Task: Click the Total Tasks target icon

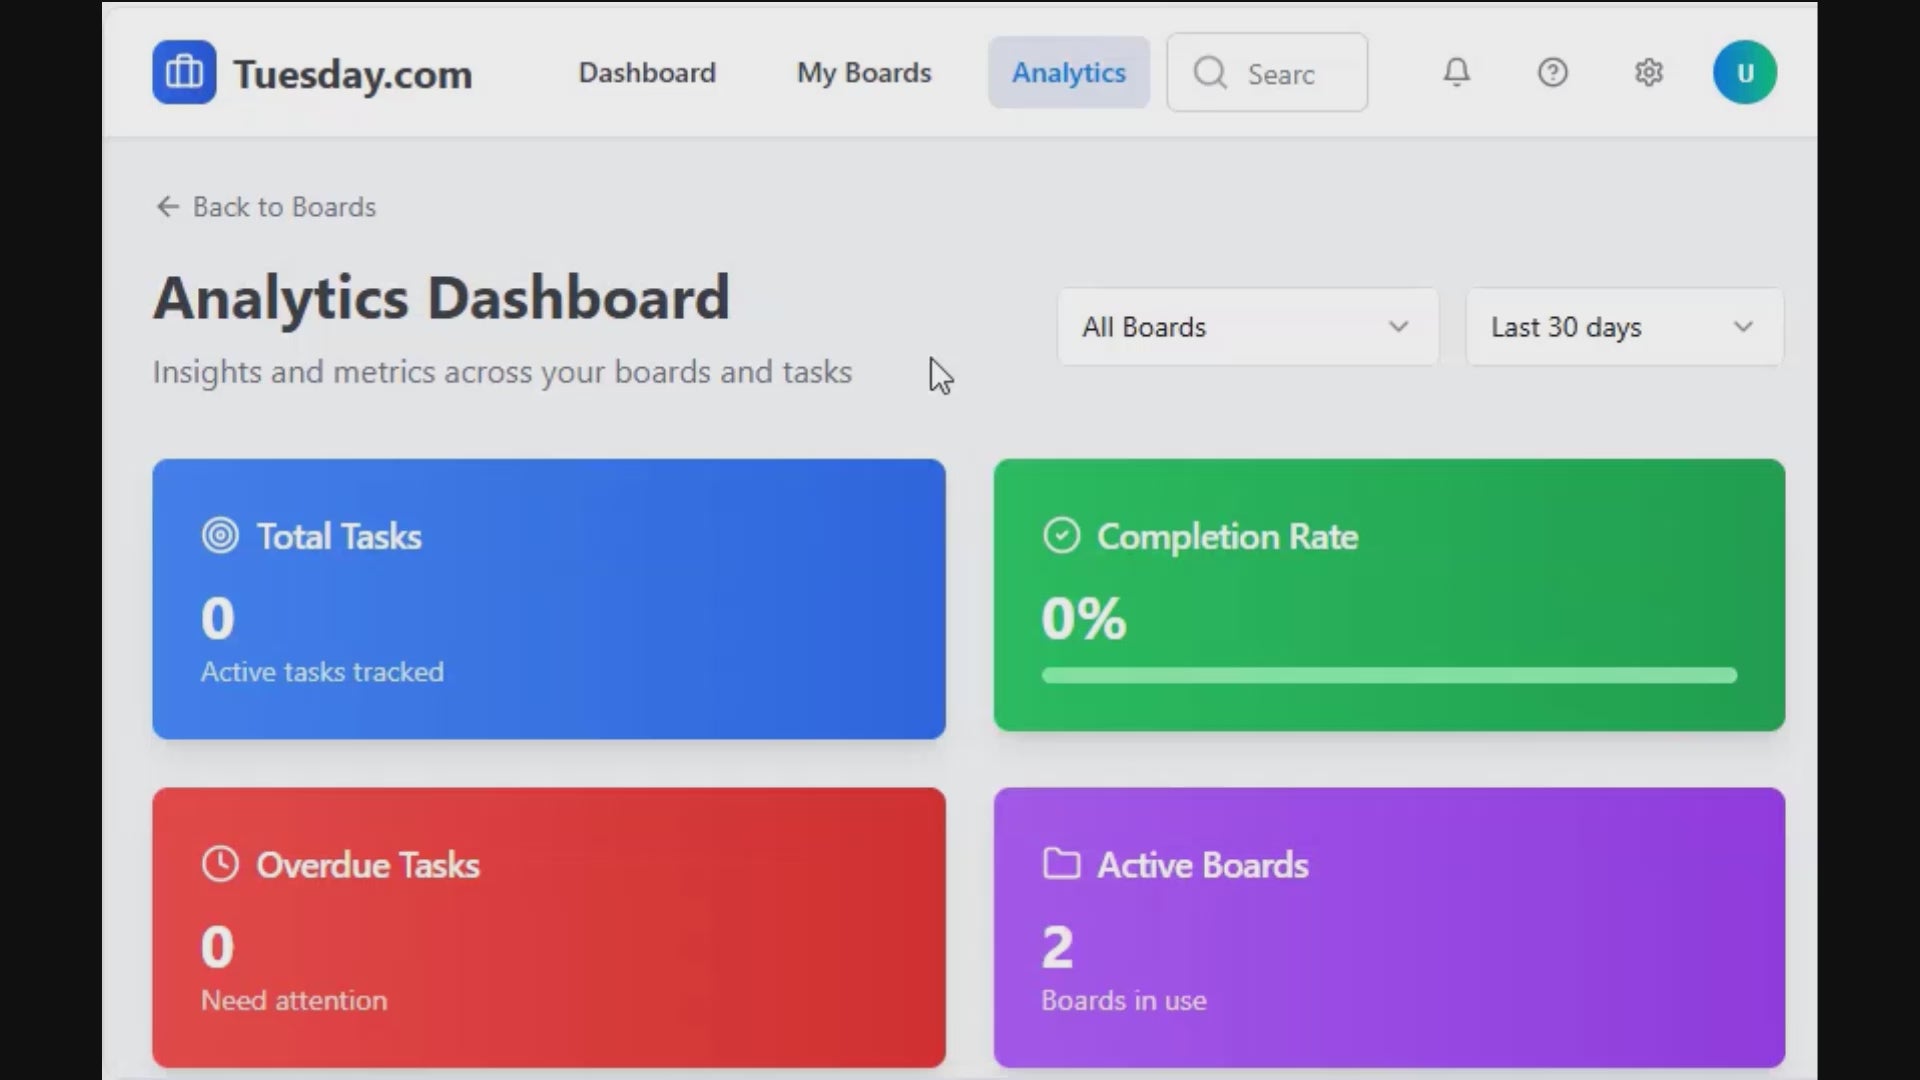Action: point(220,536)
